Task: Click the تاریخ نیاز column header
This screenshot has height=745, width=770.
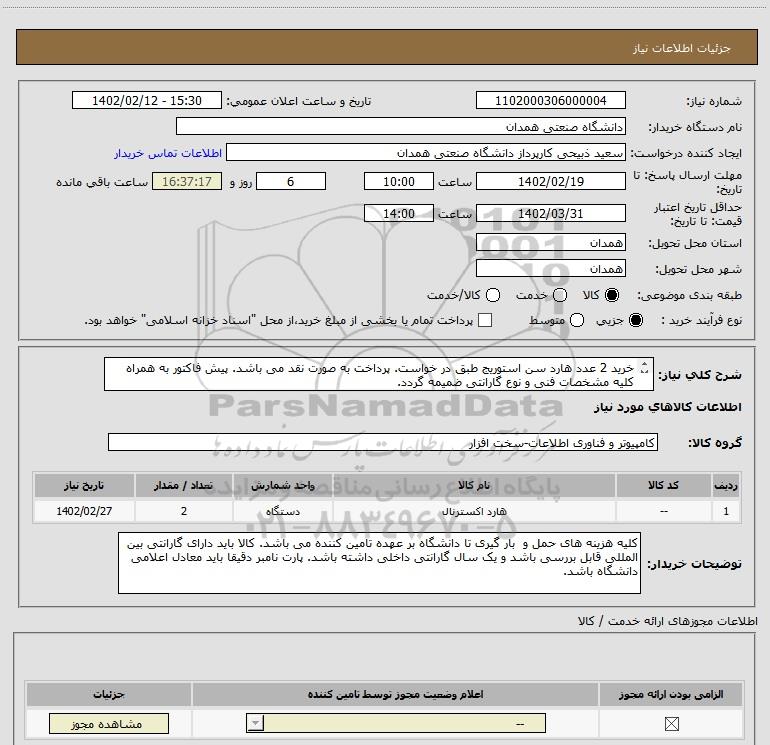Action: (84, 485)
